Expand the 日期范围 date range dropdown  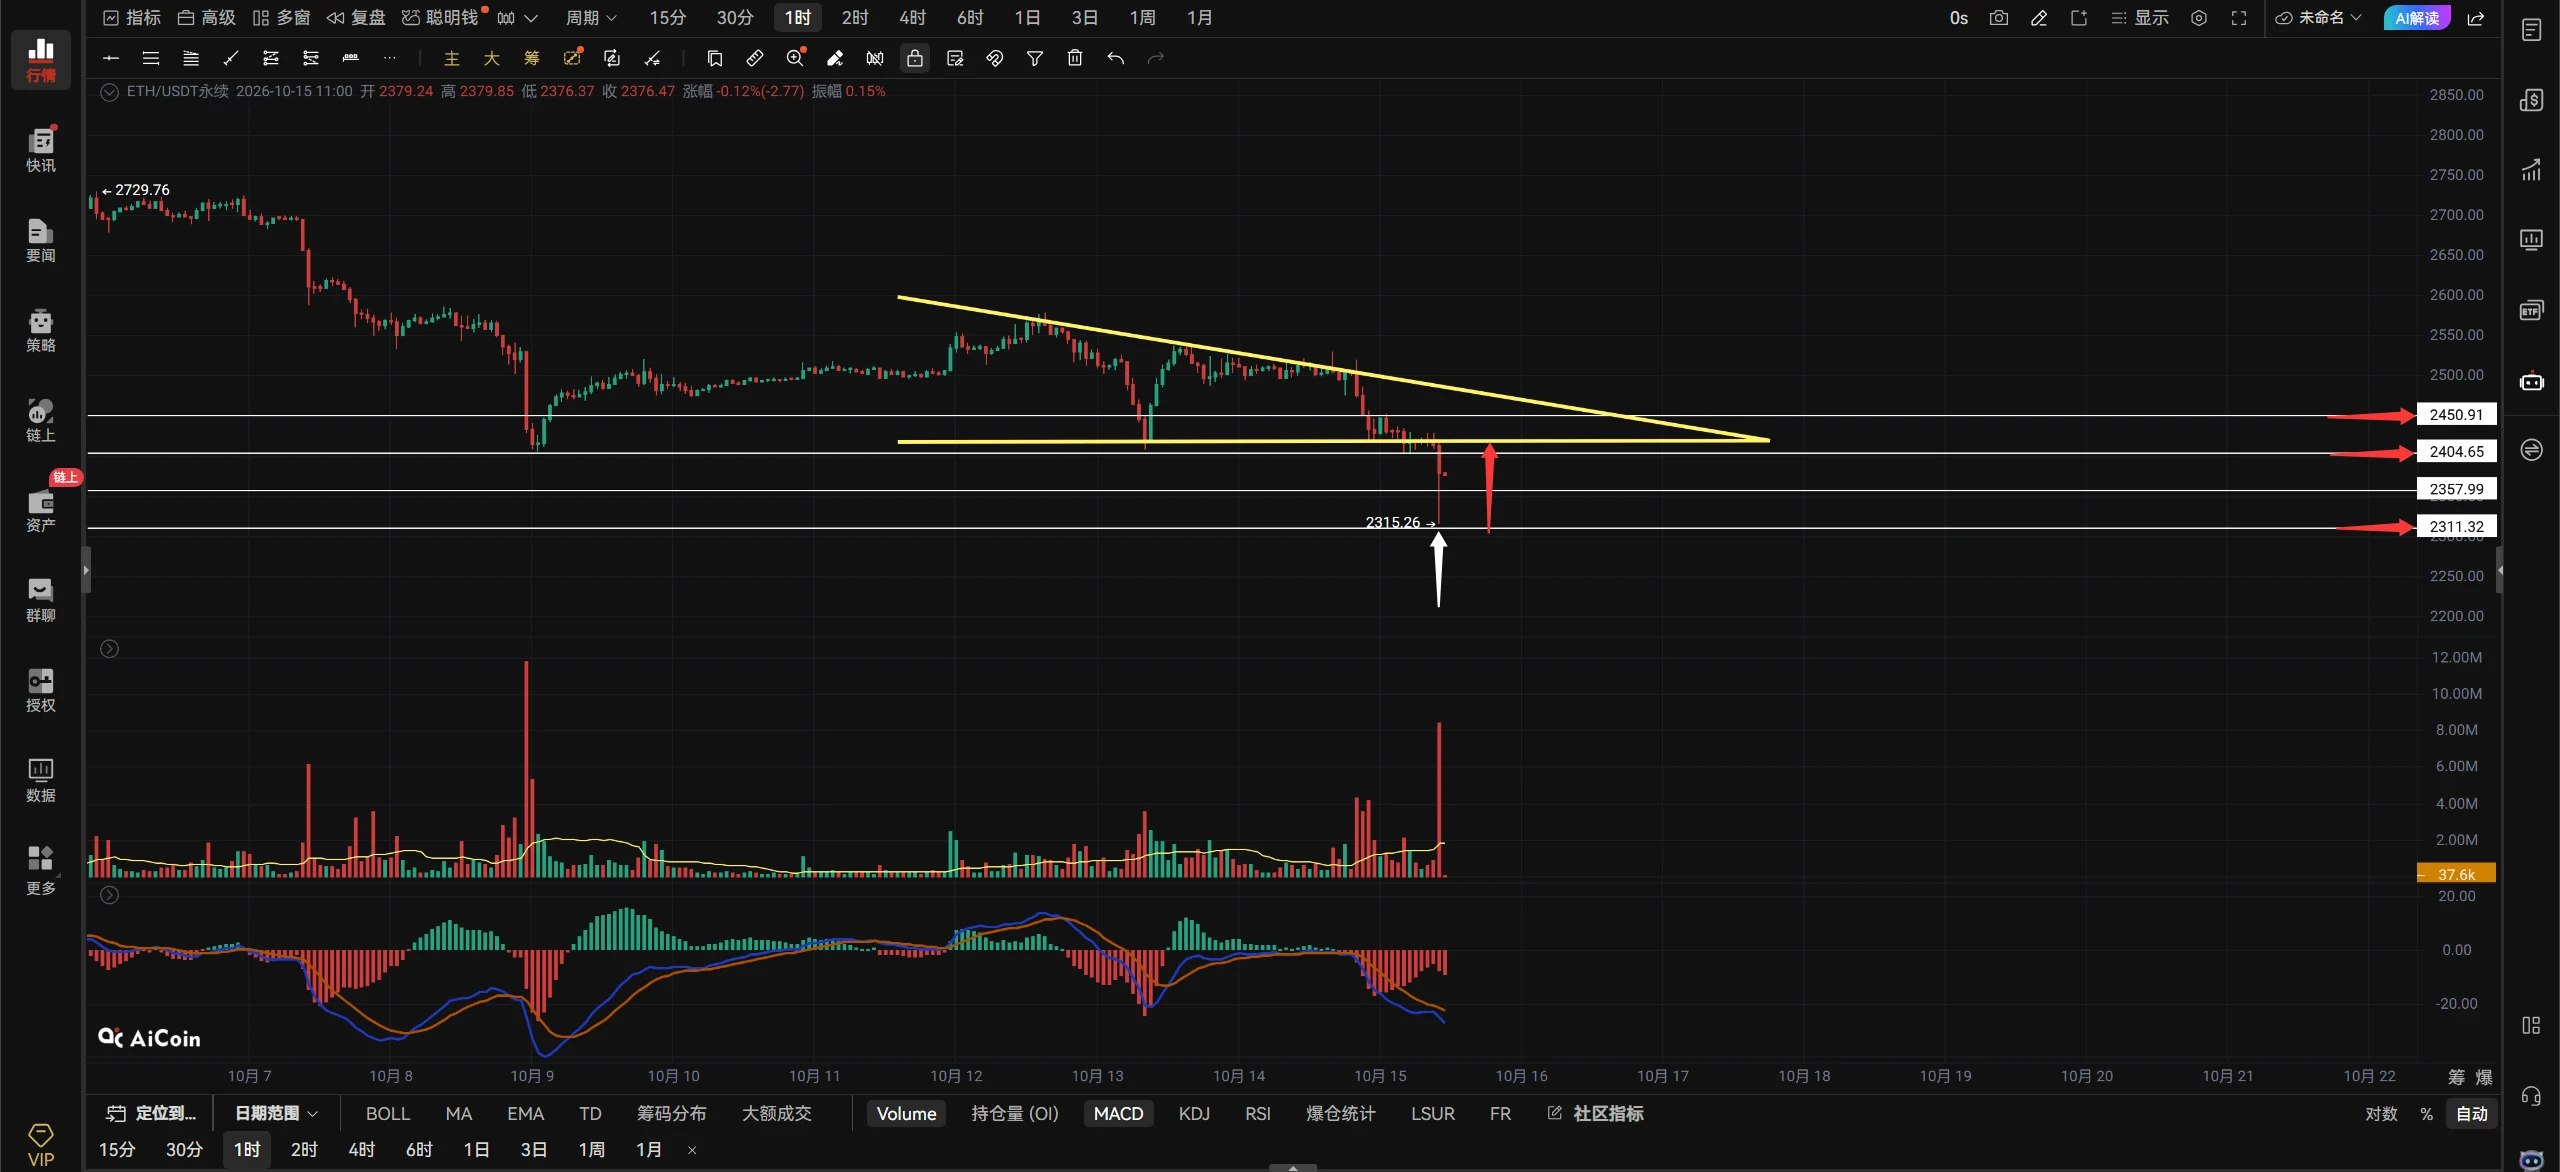[276, 1113]
